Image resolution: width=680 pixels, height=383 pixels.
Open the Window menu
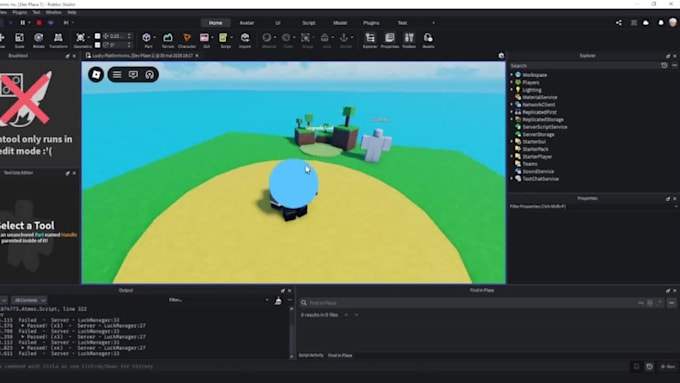click(53, 13)
